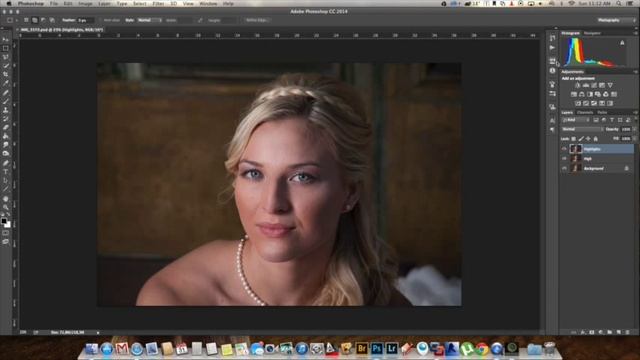Select the Zoom tool
Image resolution: width=640 pixels, height=360 pixels.
[x=6, y=207]
